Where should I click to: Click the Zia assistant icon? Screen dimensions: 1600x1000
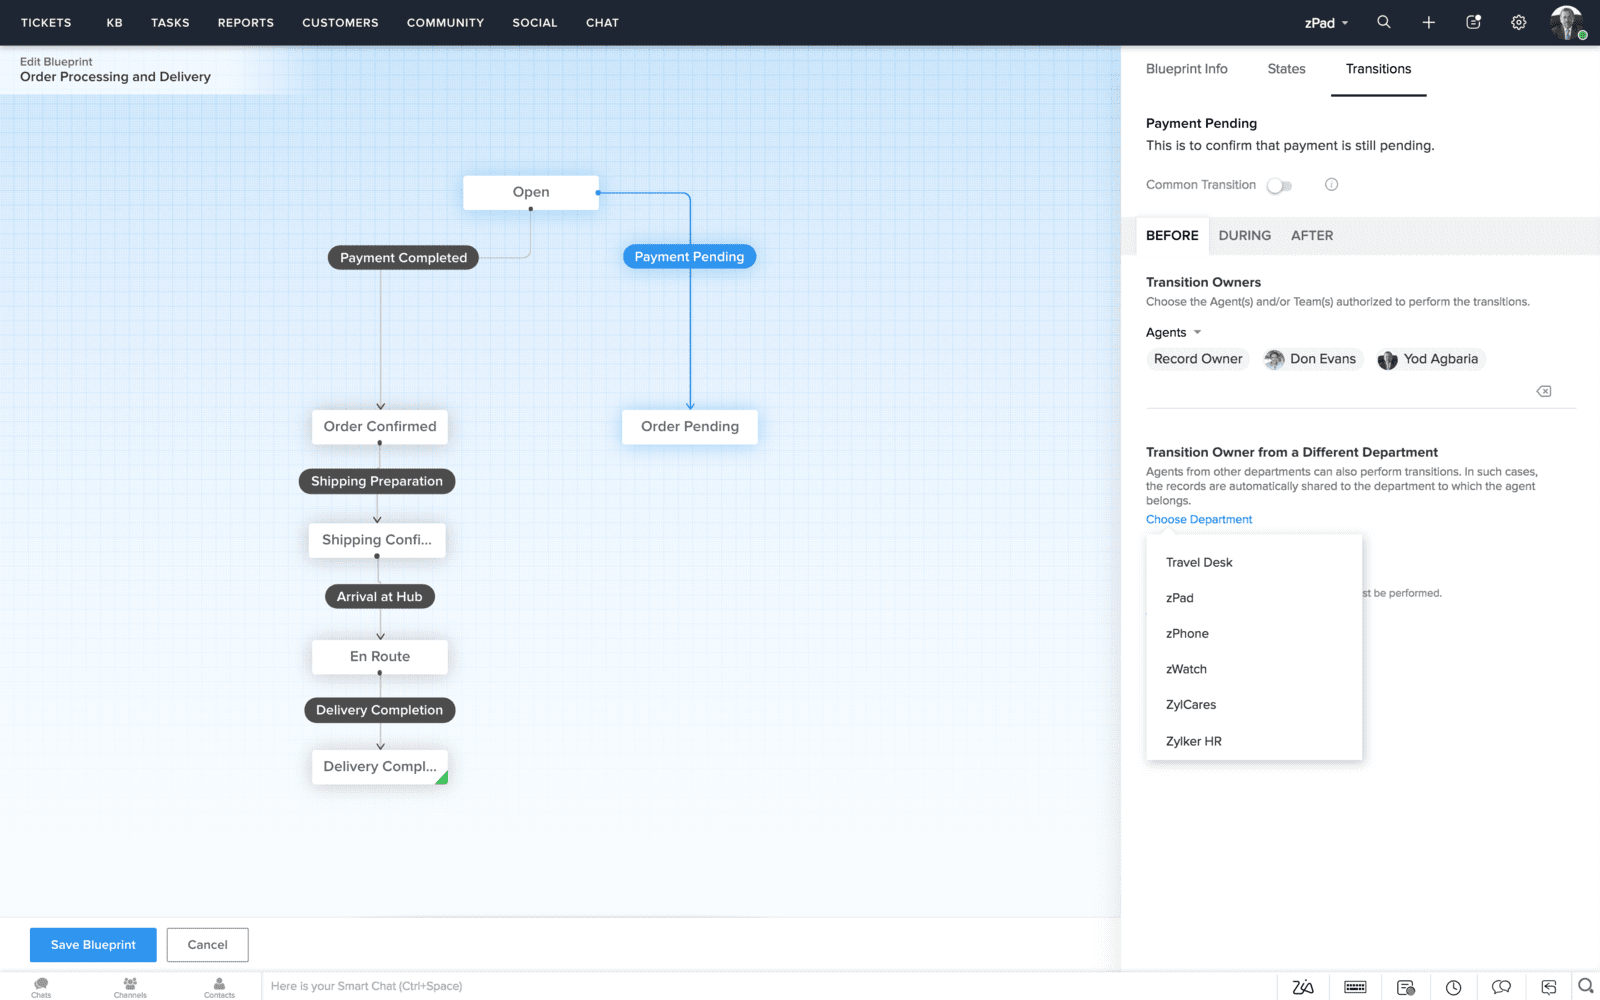tap(1303, 987)
